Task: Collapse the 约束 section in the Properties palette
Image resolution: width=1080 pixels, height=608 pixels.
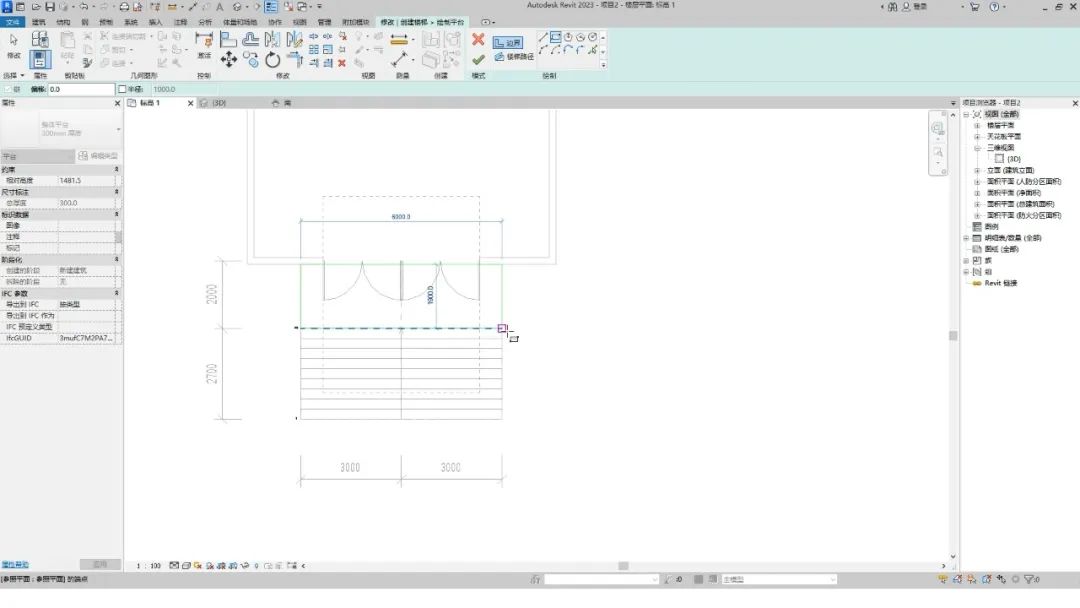Action: (x=116, y=169)
